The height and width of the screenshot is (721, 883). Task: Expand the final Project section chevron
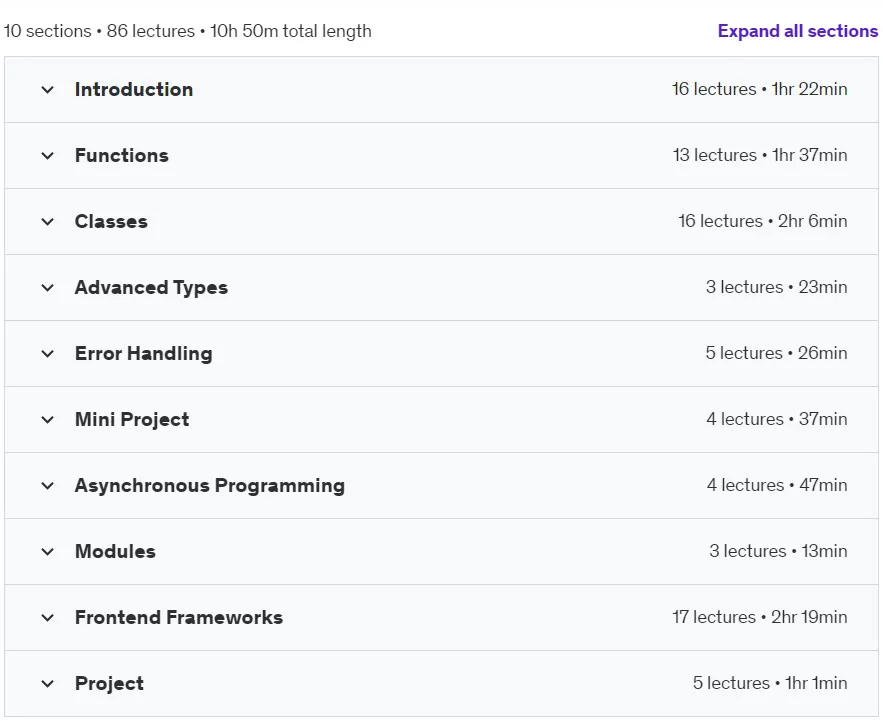(x=48, y=684)
